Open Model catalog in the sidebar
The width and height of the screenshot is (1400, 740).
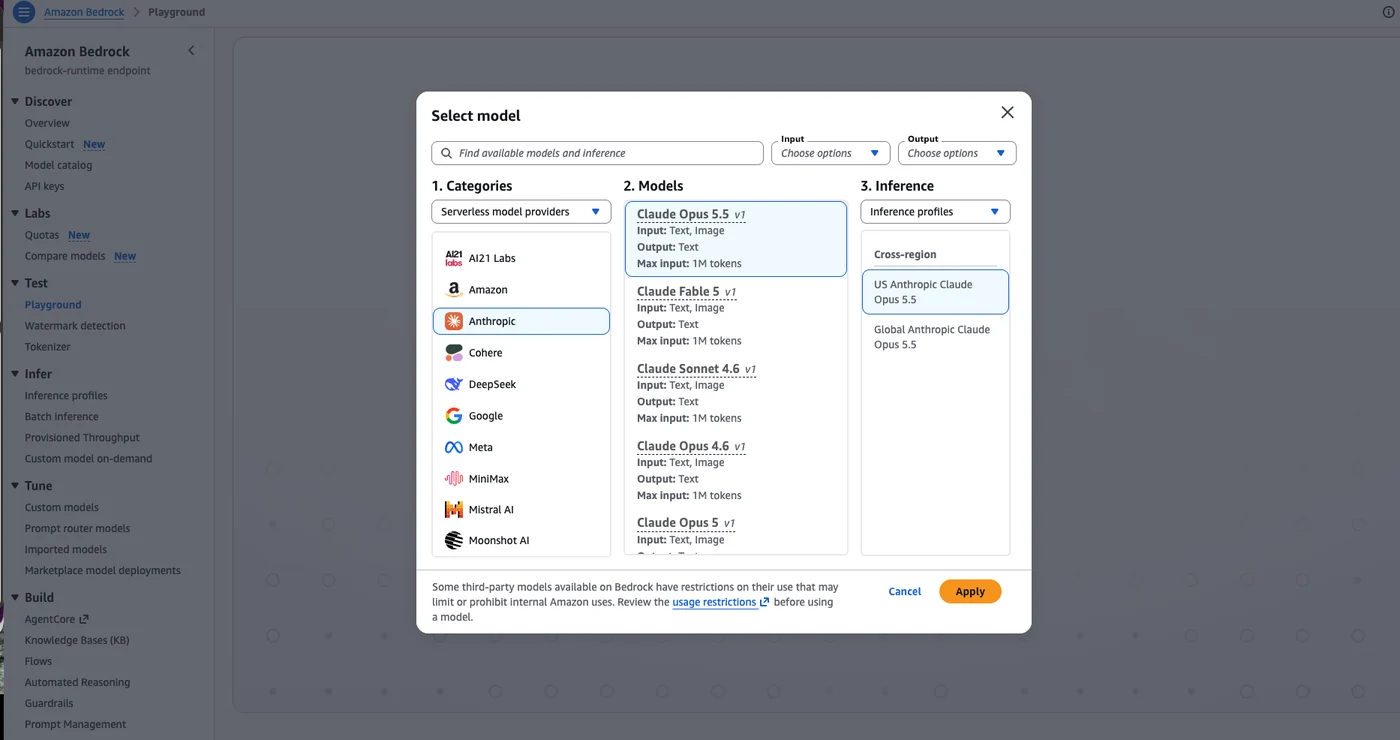click(x=58, y=165)
